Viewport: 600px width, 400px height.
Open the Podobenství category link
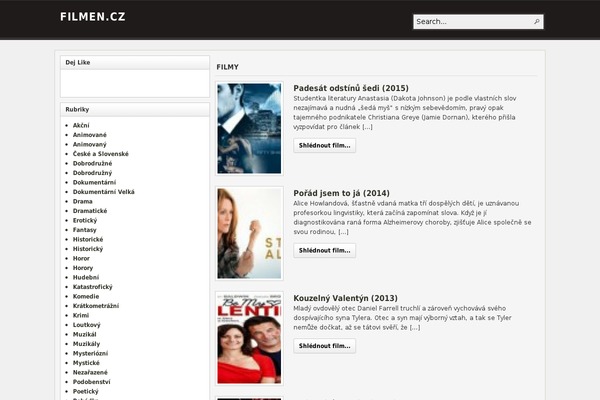(x=91, y=382)
